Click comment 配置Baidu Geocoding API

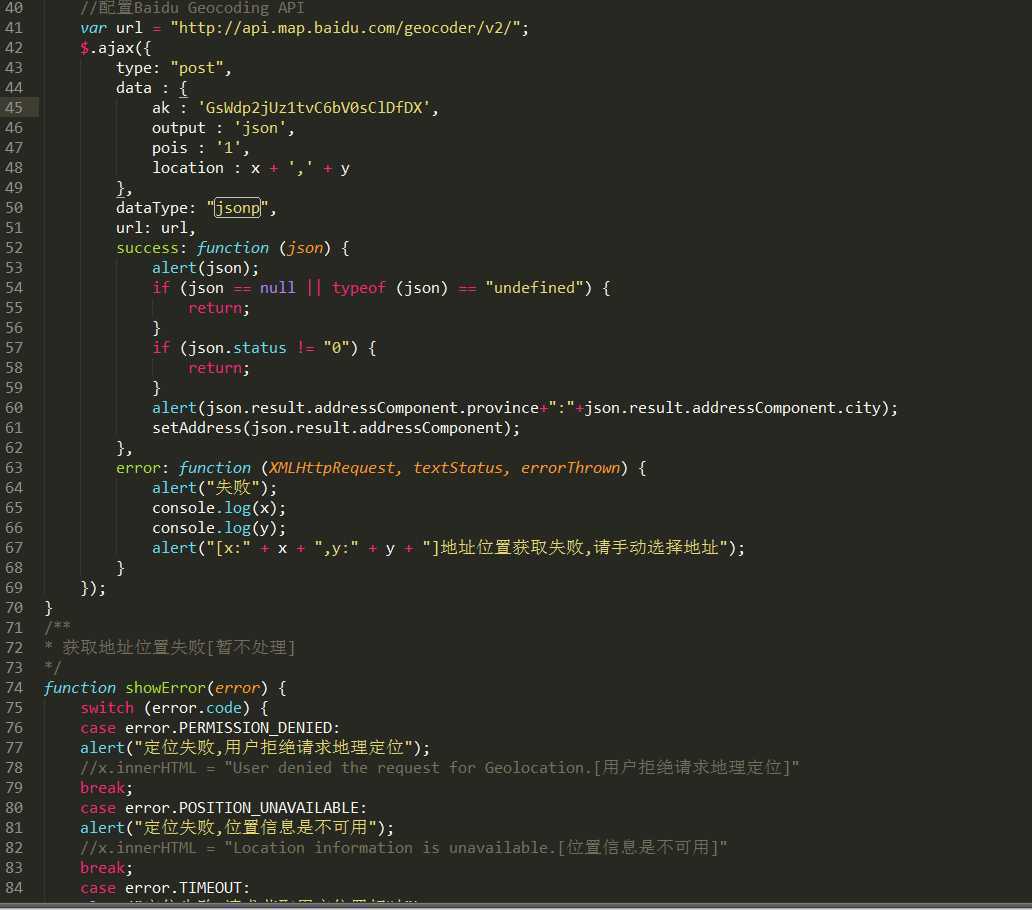192,8
